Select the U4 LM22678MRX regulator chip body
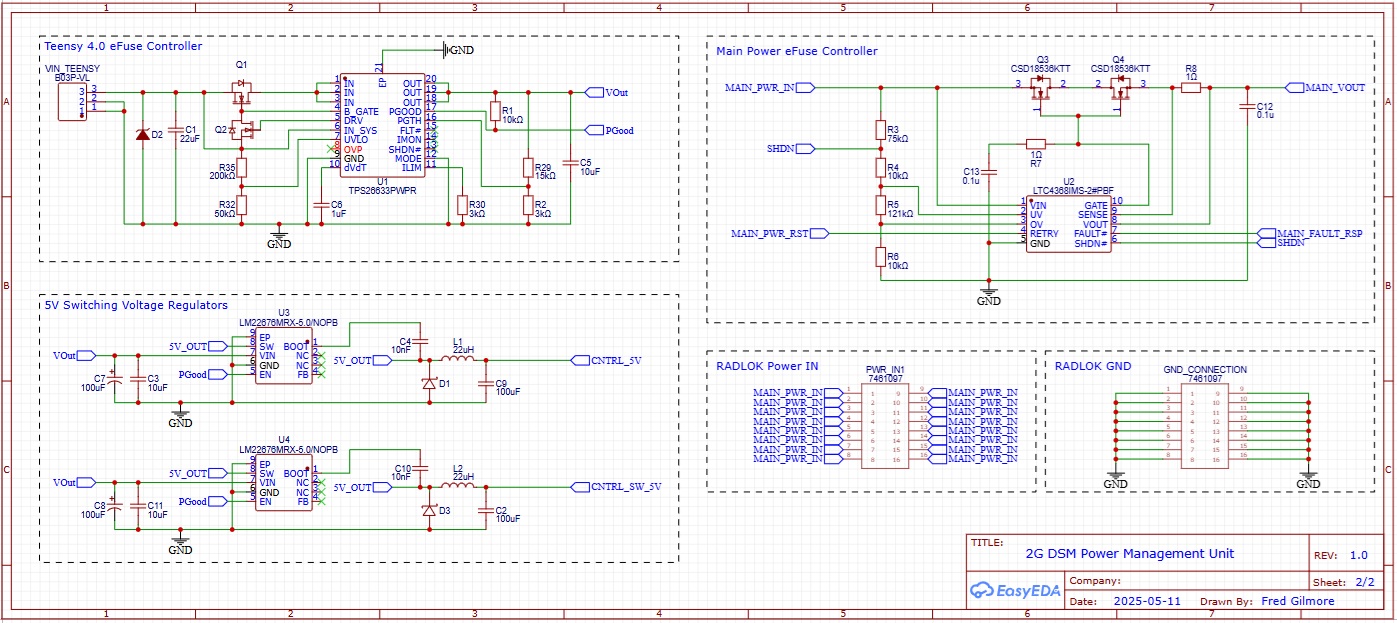Screen dimensions: 1397x623 (283, 484)
